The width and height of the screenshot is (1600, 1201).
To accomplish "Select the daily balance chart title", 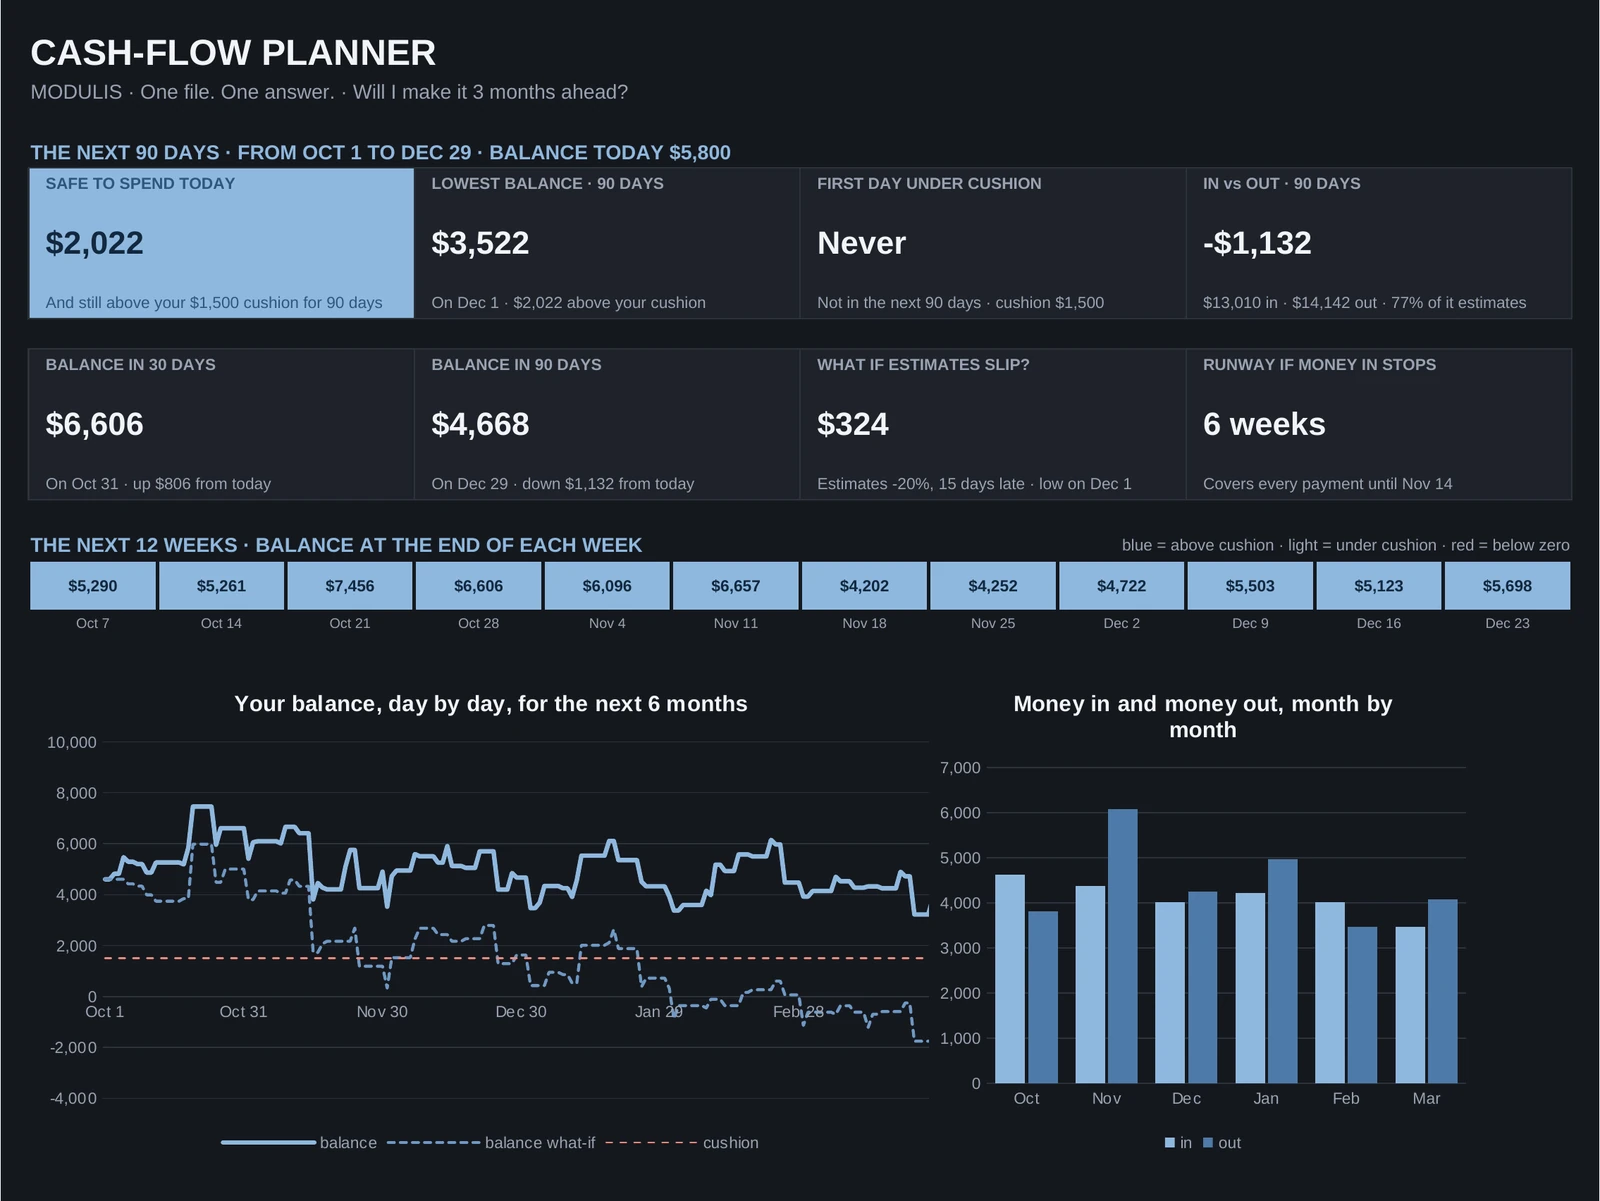I will [x=491, y=704].
